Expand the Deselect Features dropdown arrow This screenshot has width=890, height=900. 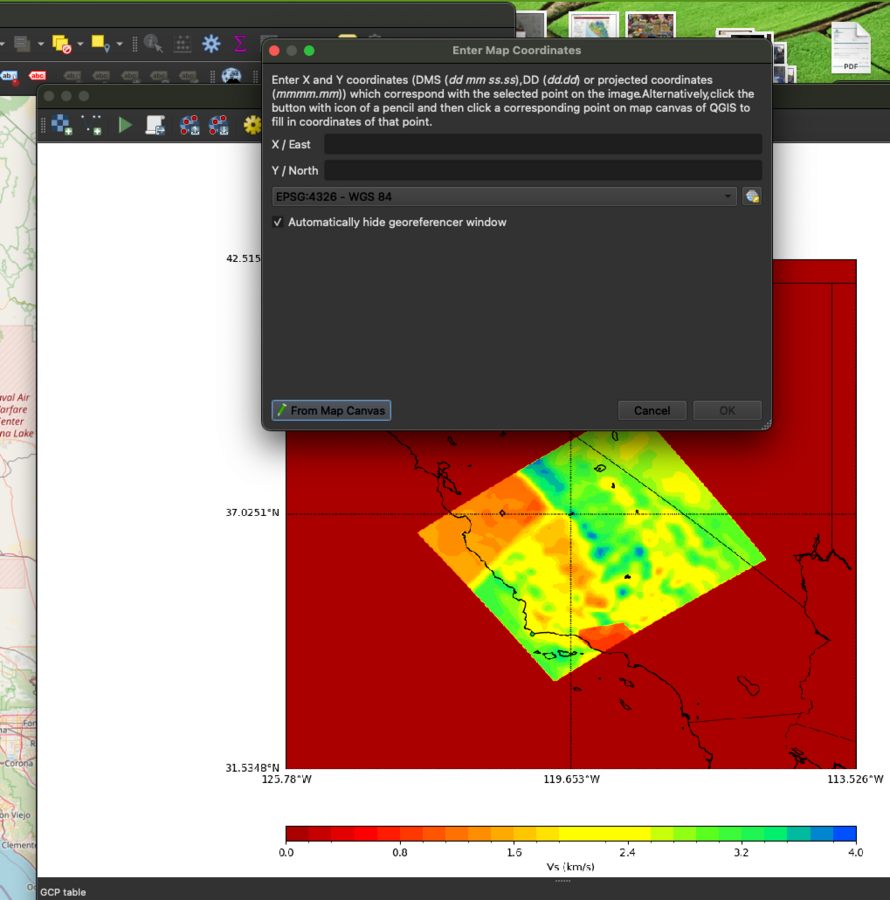coord(79,44)
